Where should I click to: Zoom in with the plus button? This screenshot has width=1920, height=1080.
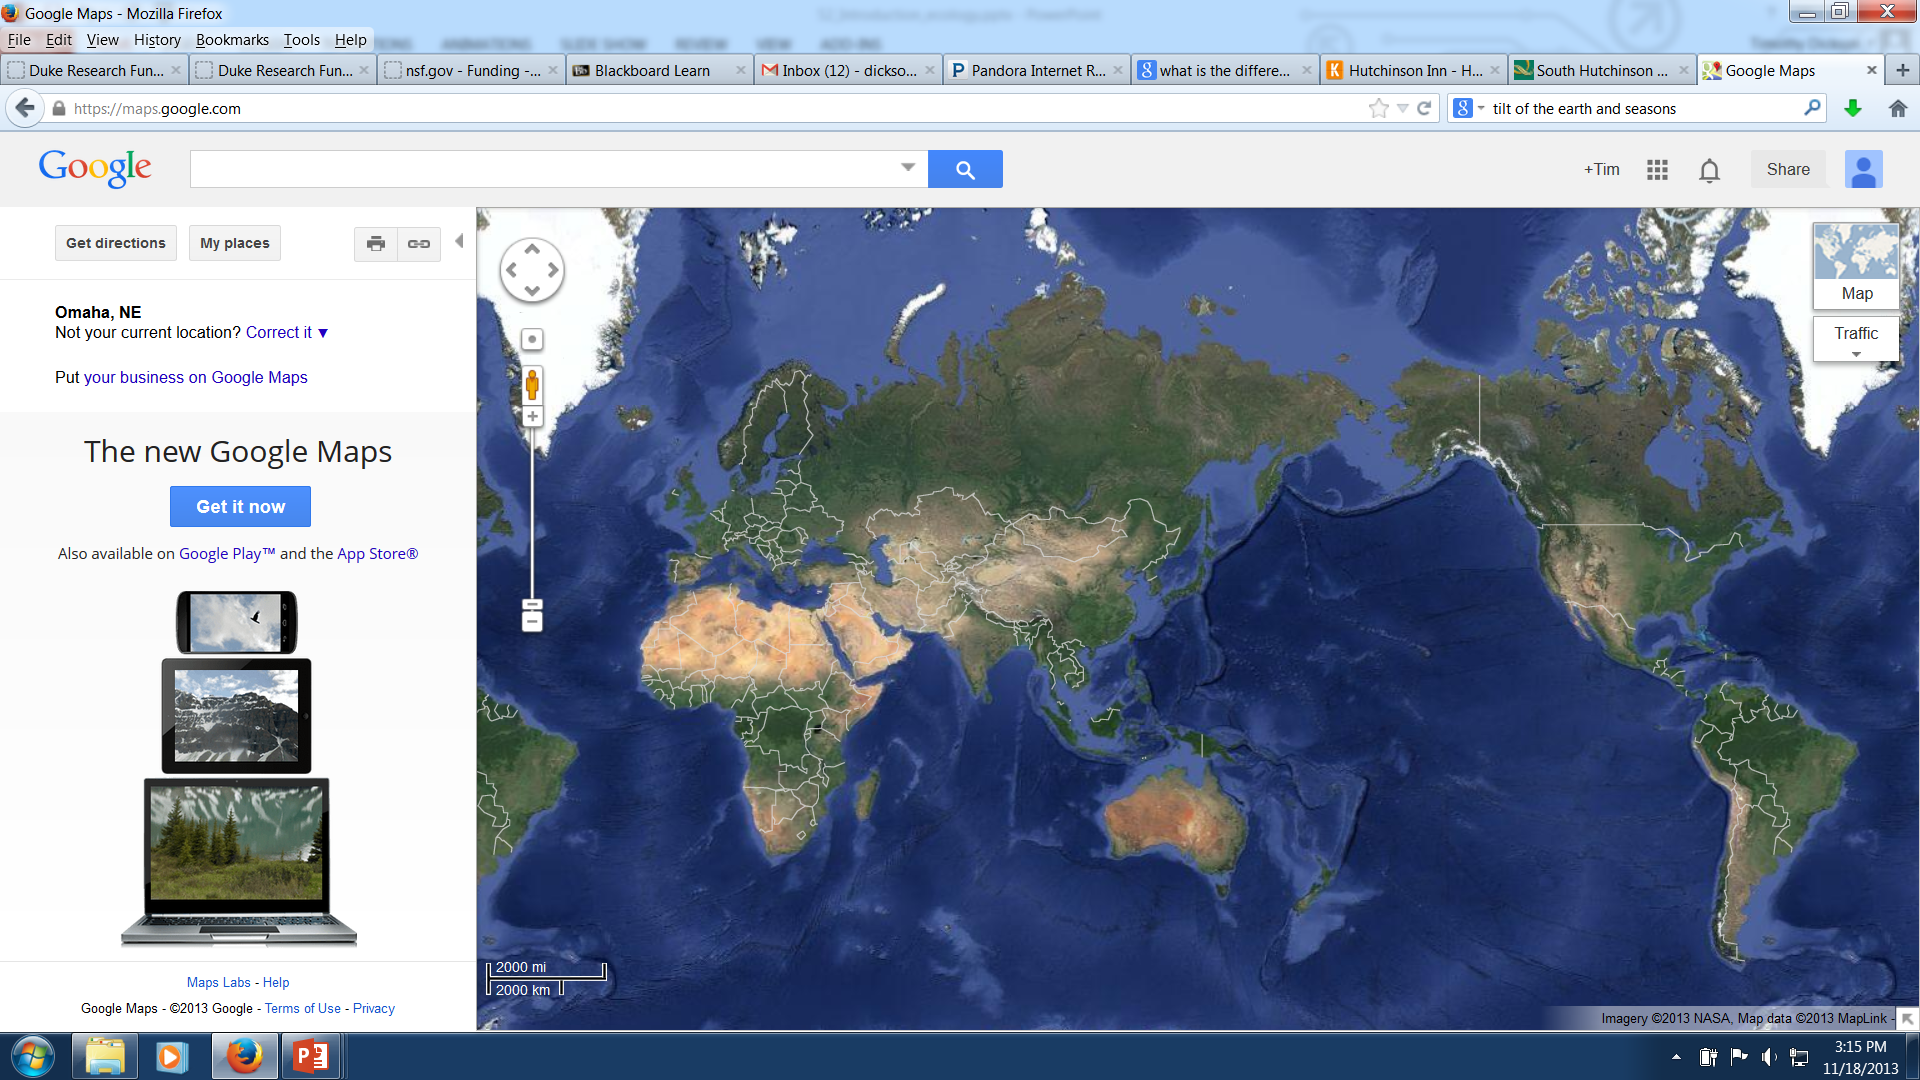click(x=532, y=416)
